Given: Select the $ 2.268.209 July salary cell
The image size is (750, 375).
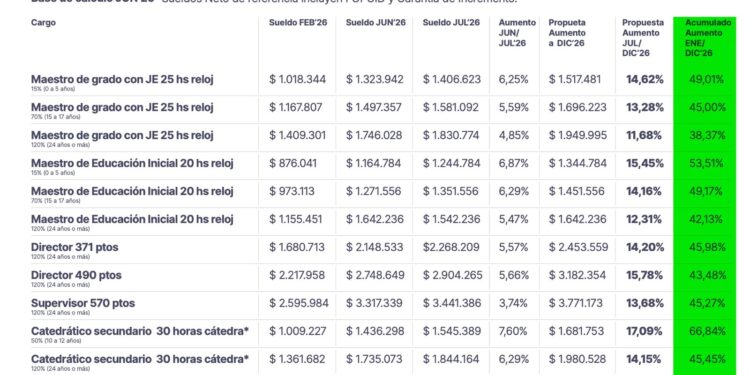Looking at the screenshot, I should 452,247.
